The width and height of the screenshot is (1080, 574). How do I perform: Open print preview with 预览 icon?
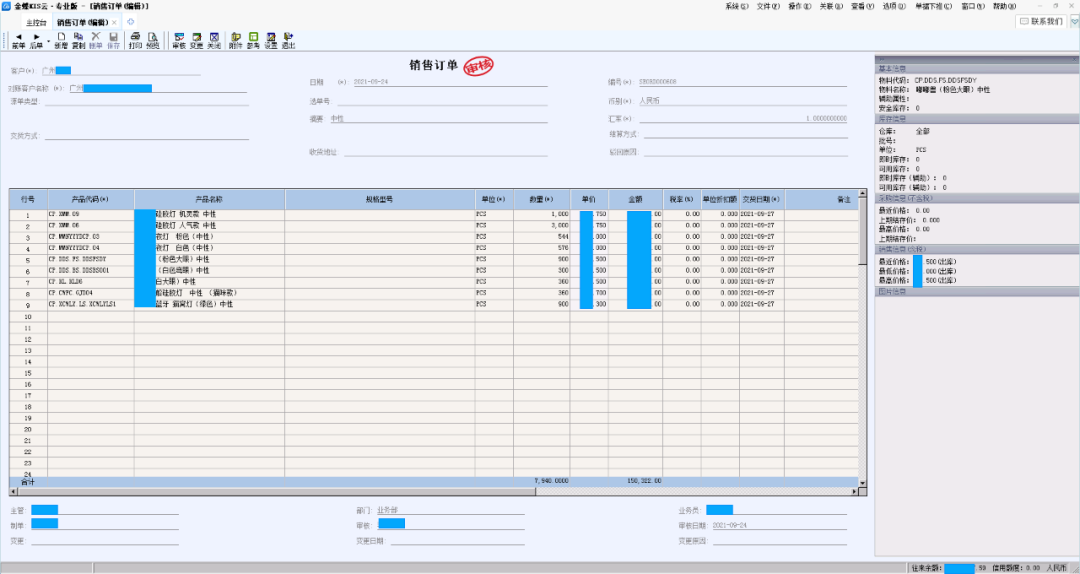click(152, 41)
